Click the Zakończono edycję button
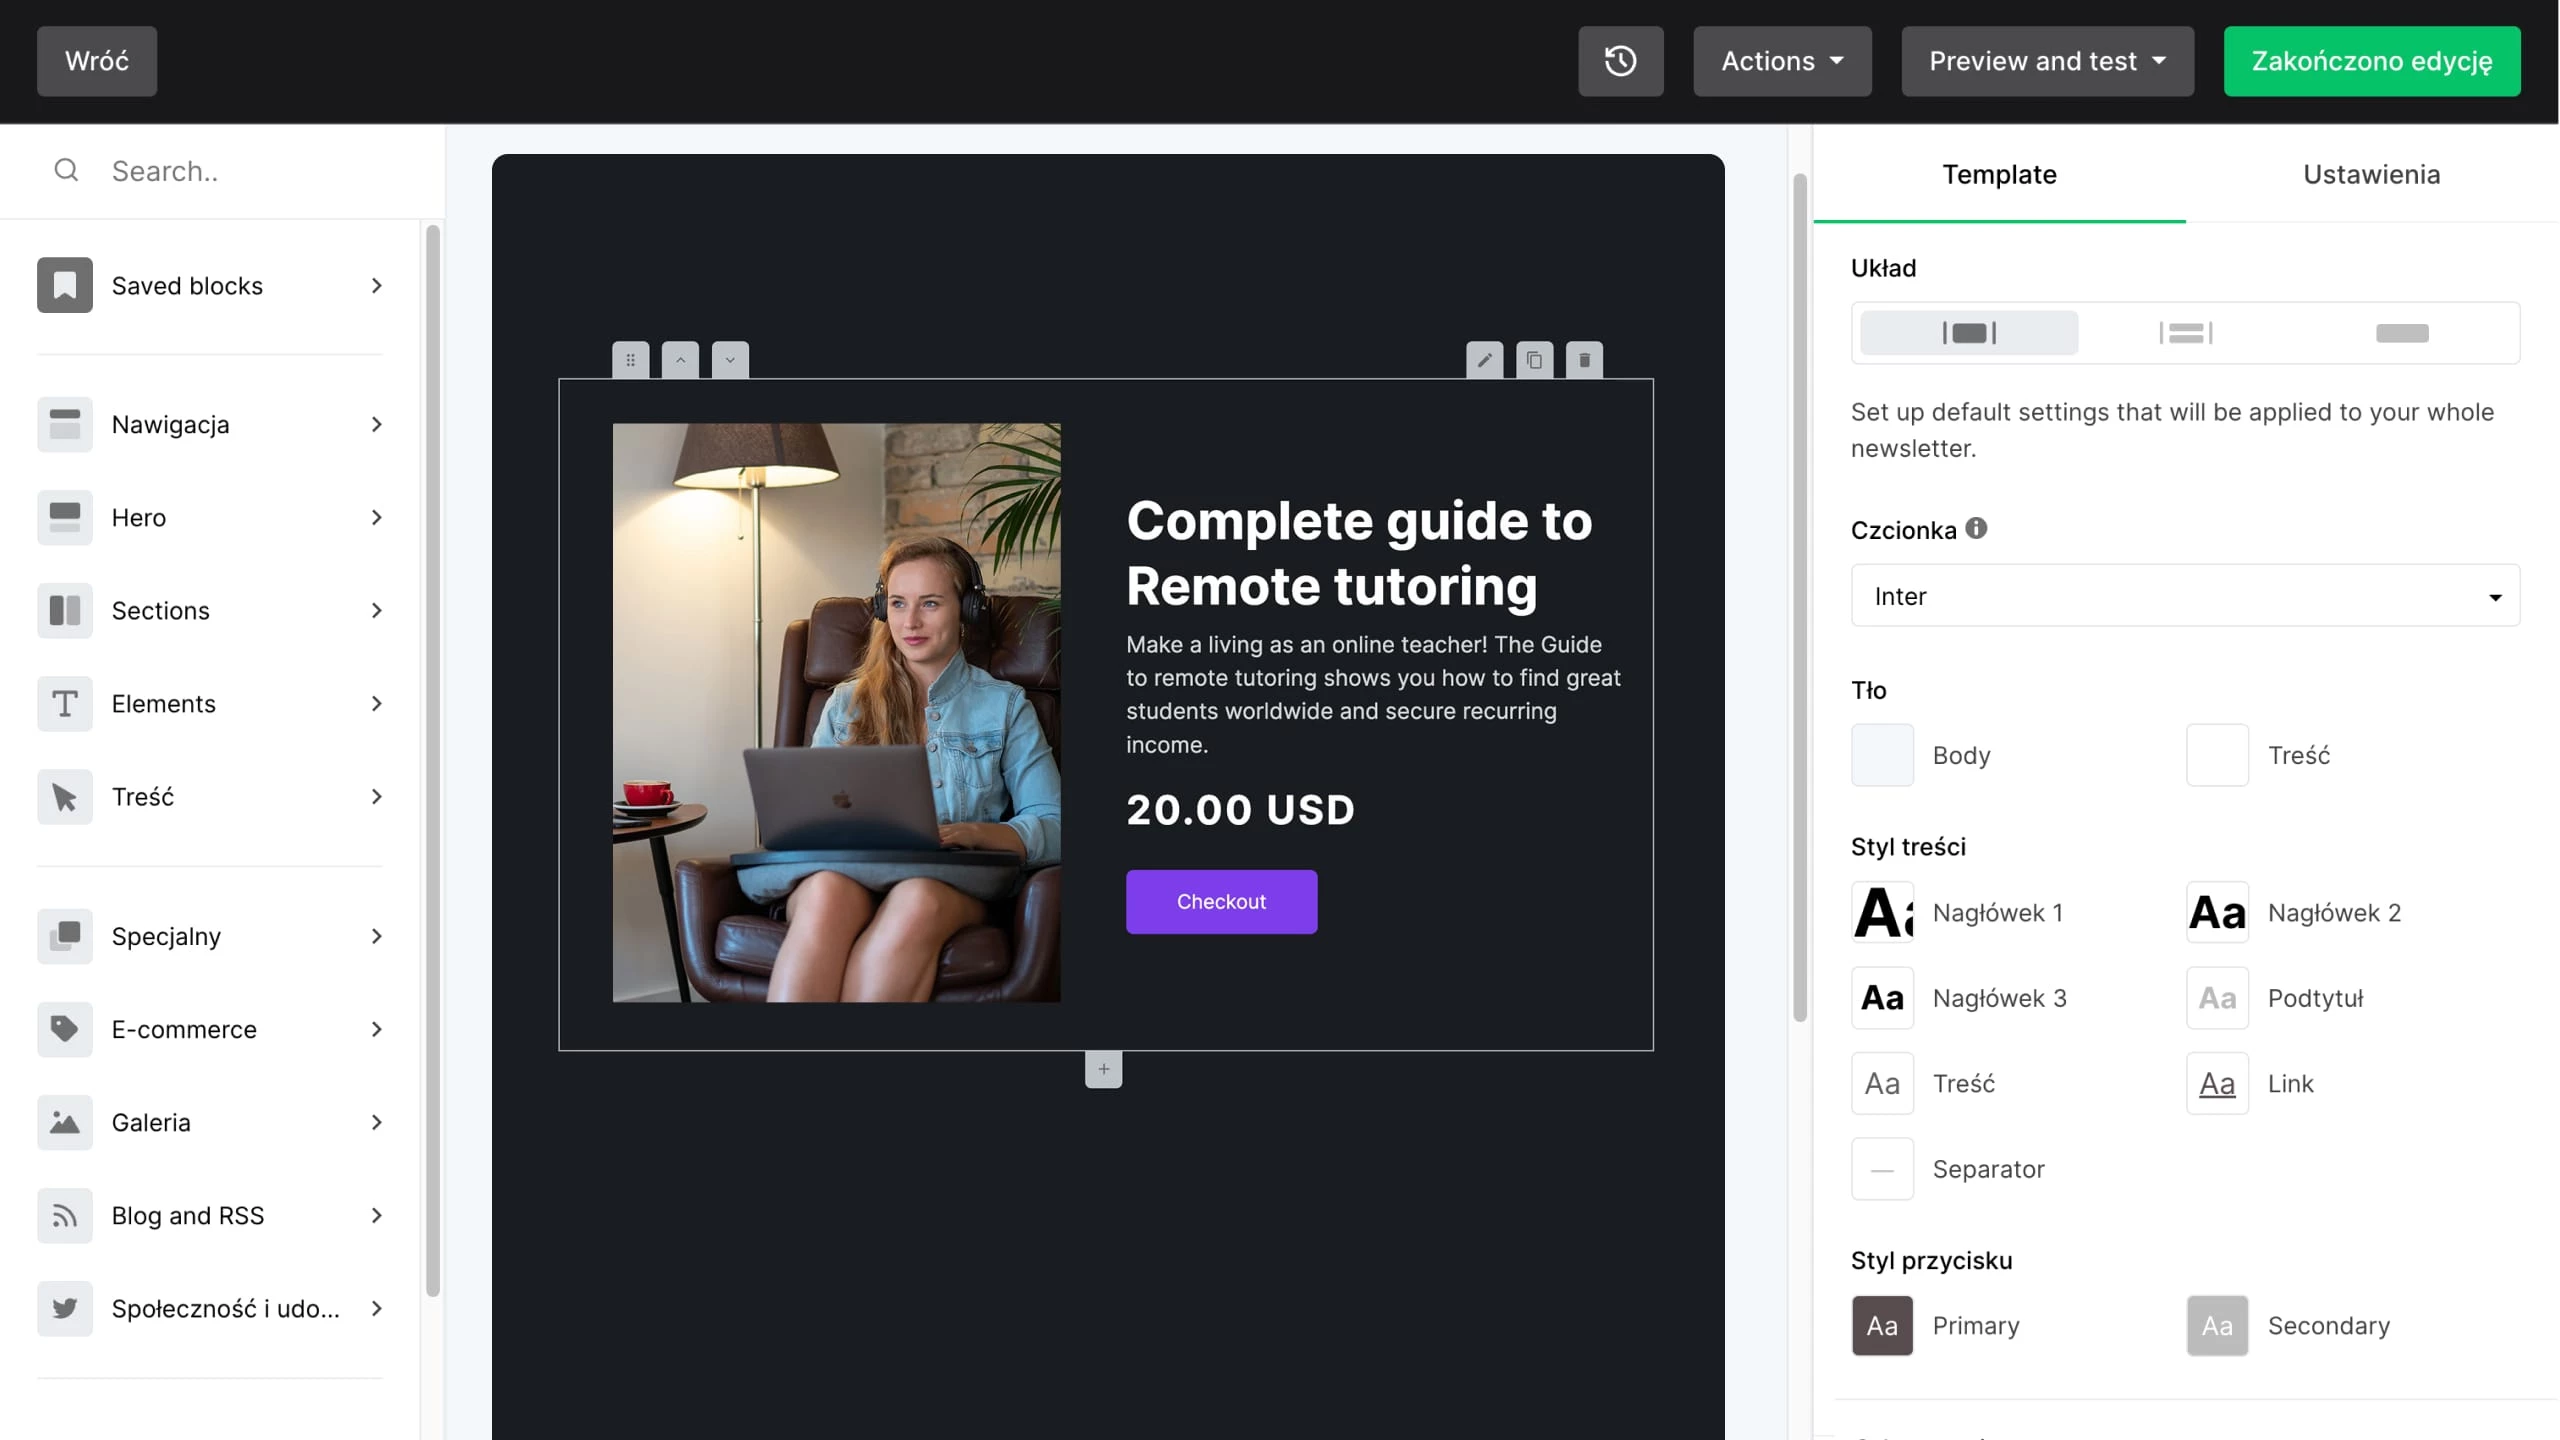Image resolution: width=2560 pixels, height=1440 pixels. pos(2371,61)
